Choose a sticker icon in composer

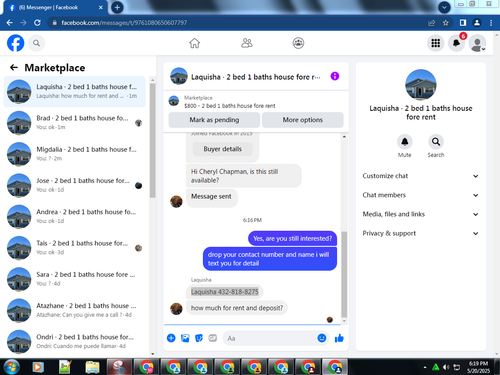coord(199,338)
